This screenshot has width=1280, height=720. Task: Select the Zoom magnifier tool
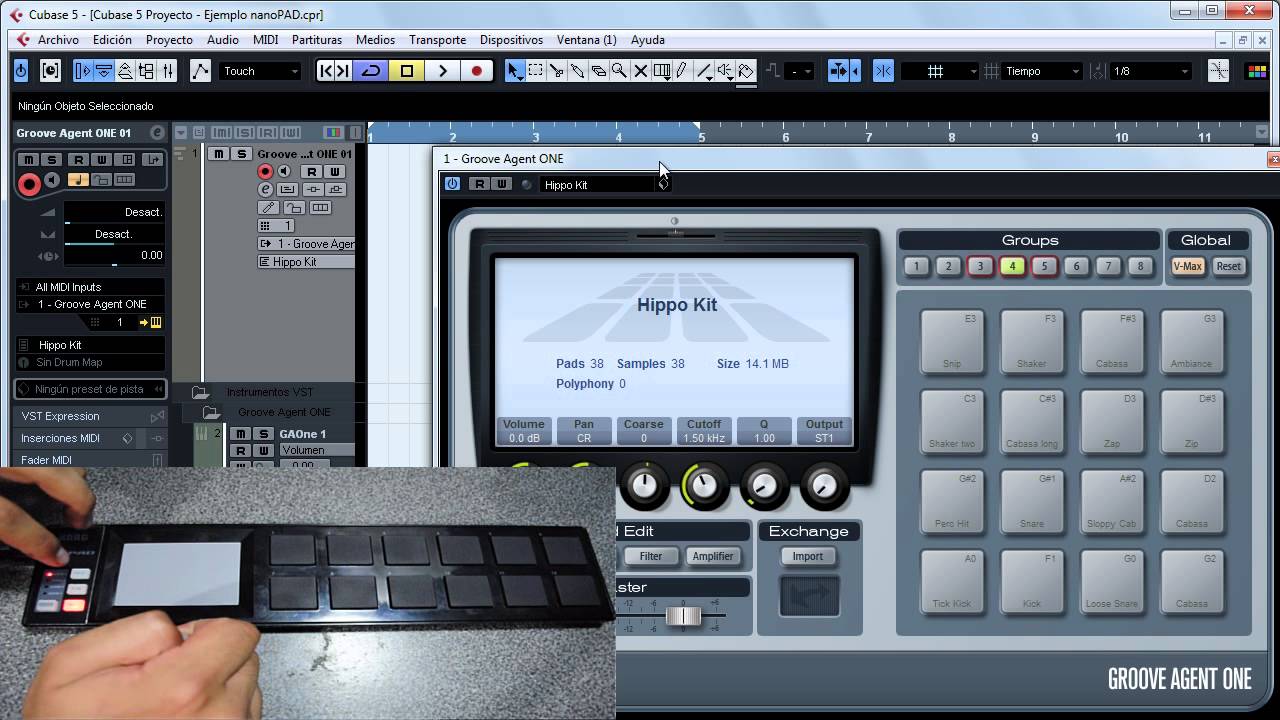coord(619,71)
